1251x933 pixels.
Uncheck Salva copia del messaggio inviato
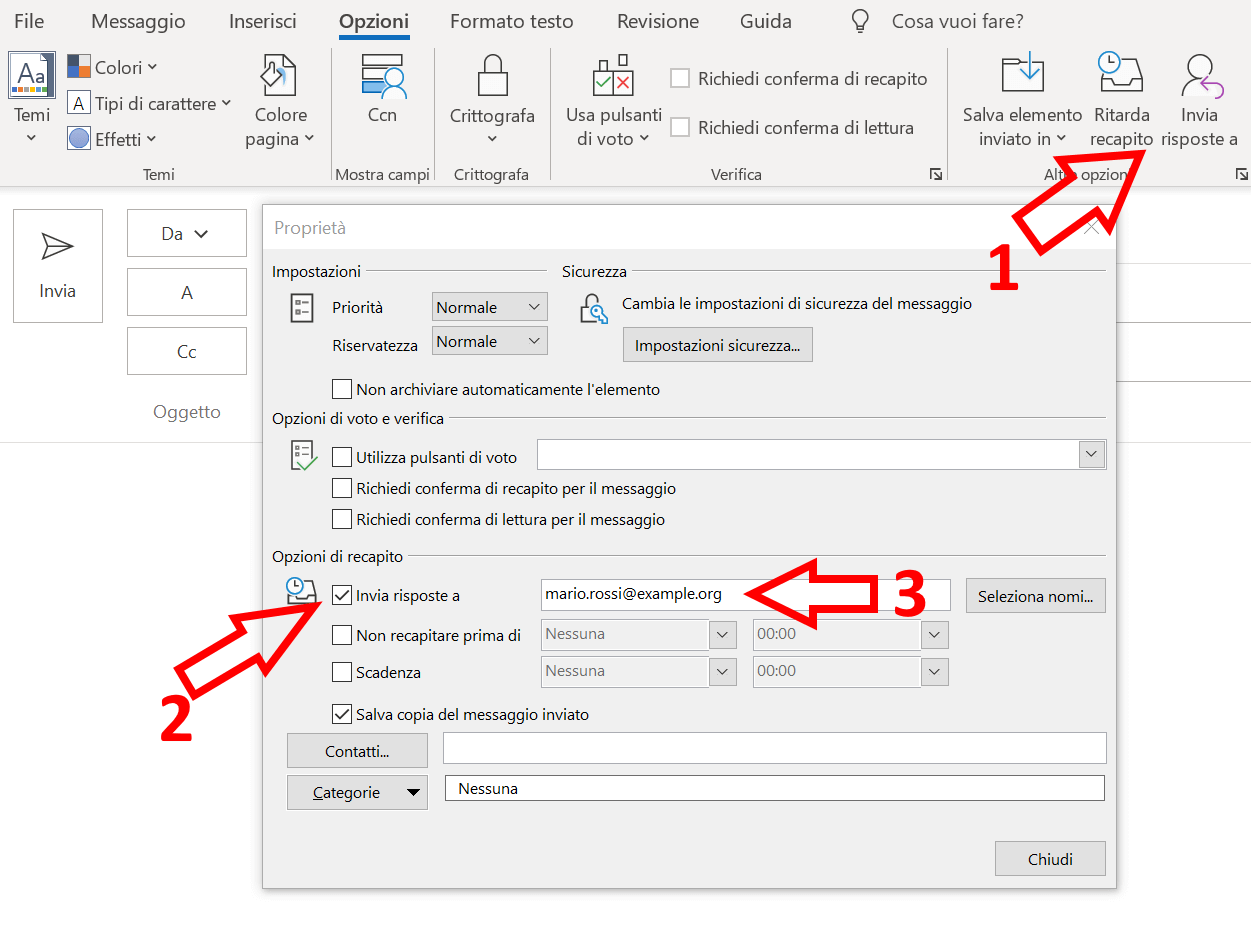point(342,714)
